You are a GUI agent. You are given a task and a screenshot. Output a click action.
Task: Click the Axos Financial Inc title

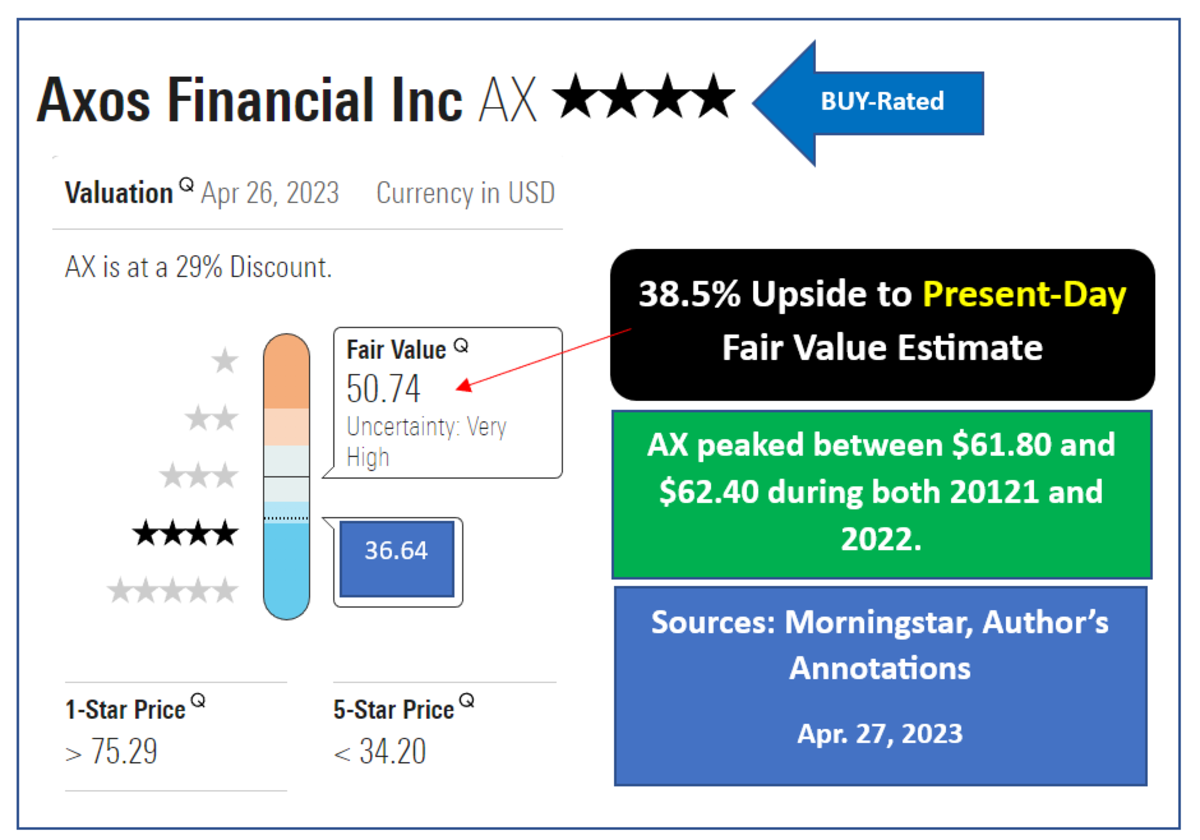point(250,101)
